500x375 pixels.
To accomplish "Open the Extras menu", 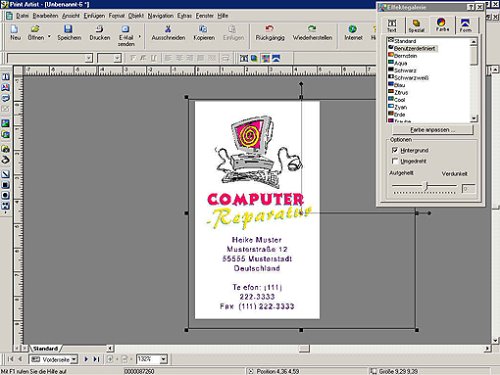I will tap(184, 16).
